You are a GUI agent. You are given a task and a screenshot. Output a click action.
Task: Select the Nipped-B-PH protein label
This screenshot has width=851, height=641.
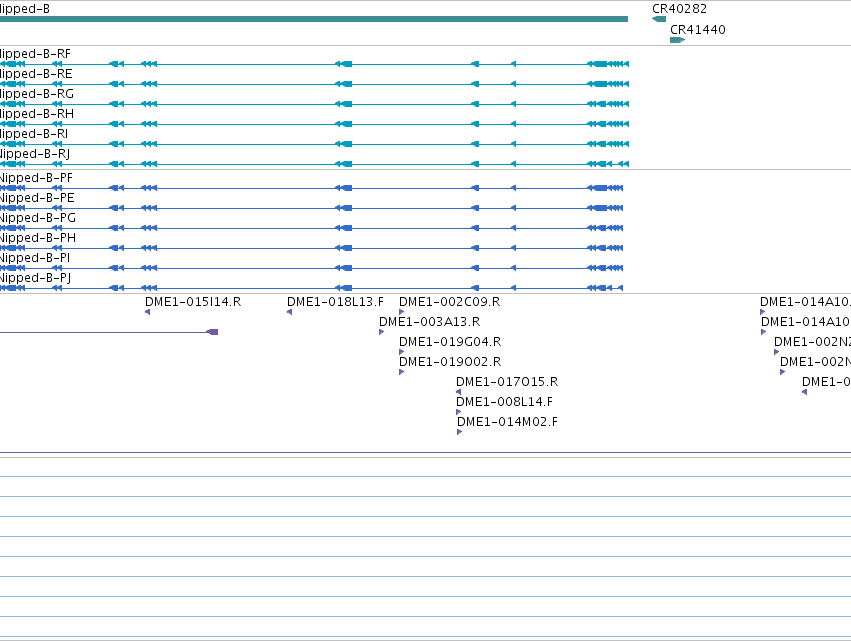tap(38, 238)
